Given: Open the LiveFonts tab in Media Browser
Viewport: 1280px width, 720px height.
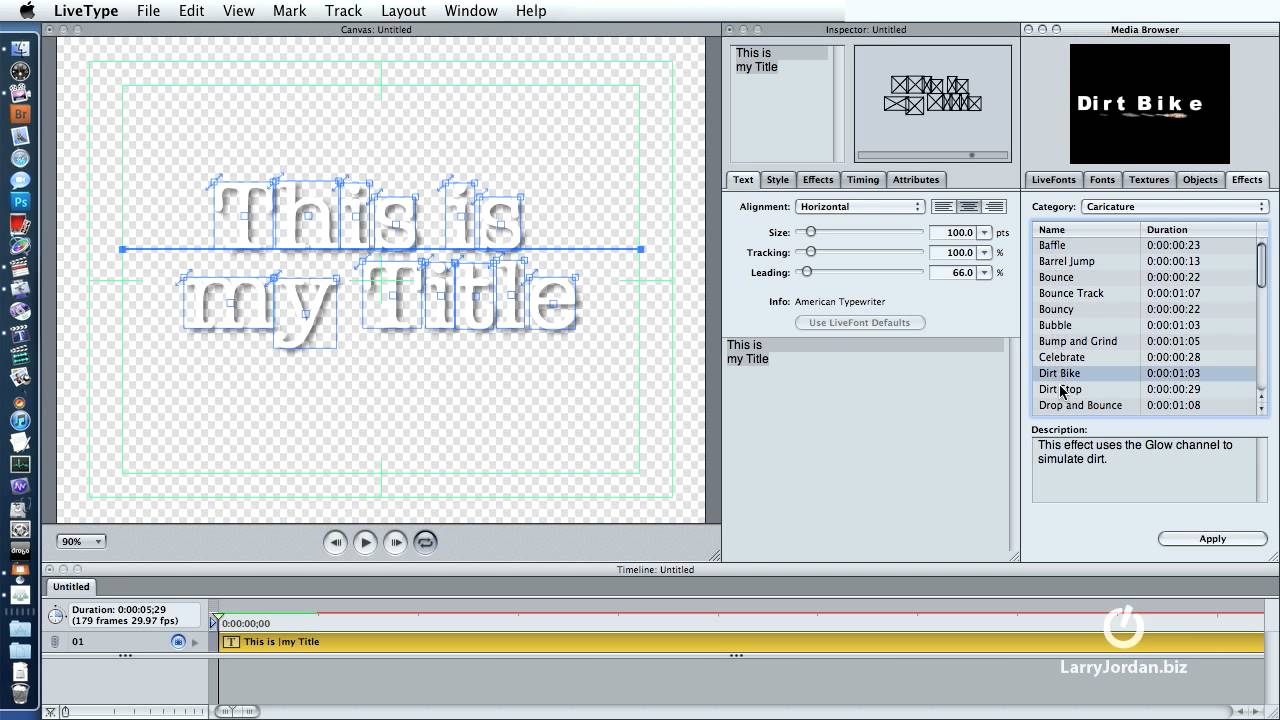Looking at the screenshot, I should [x=1054, y=180].
